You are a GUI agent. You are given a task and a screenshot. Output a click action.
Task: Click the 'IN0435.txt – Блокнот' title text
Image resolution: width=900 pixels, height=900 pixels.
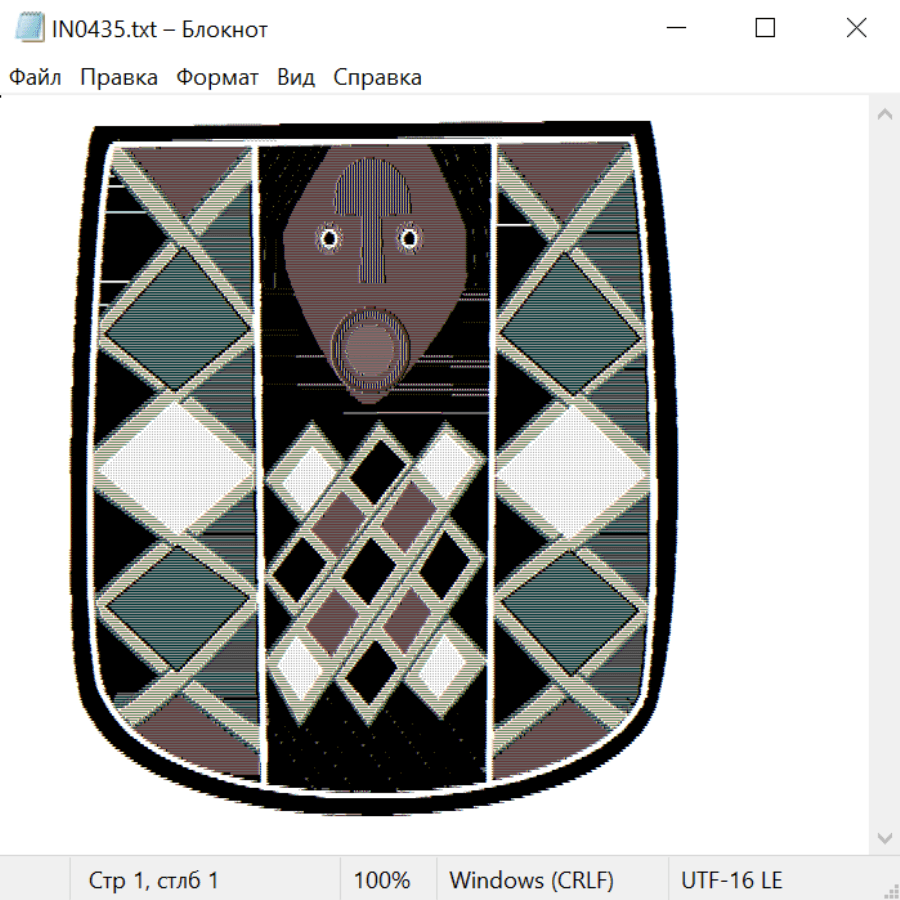coord(160,29)
